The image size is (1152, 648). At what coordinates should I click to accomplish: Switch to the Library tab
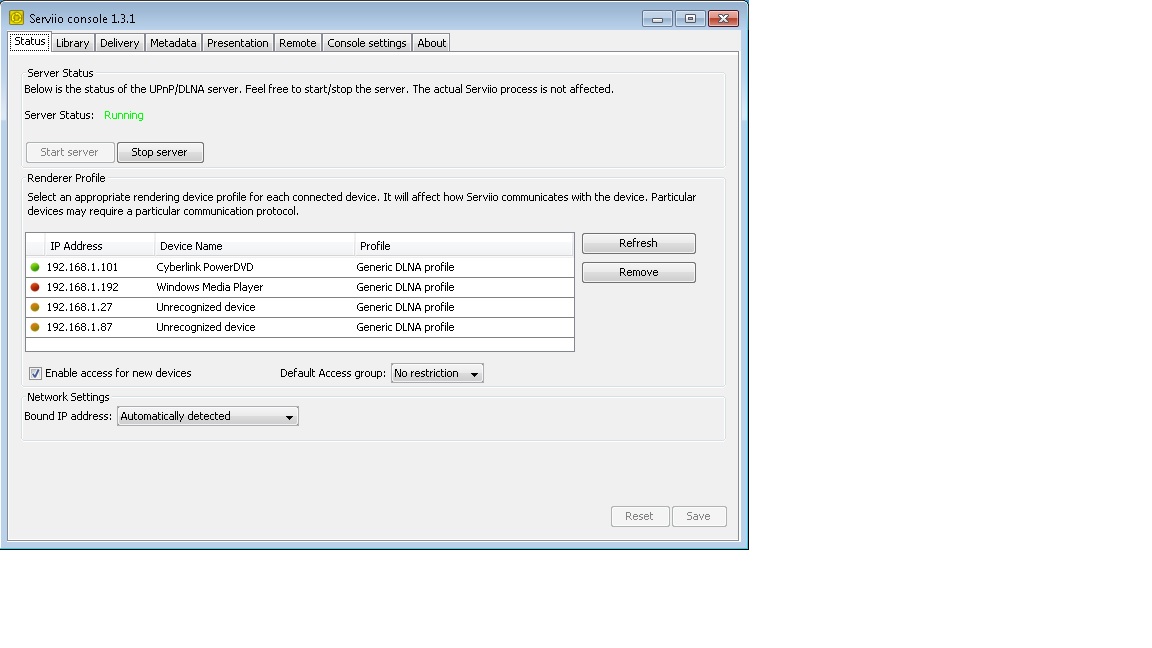coord(72,43)
